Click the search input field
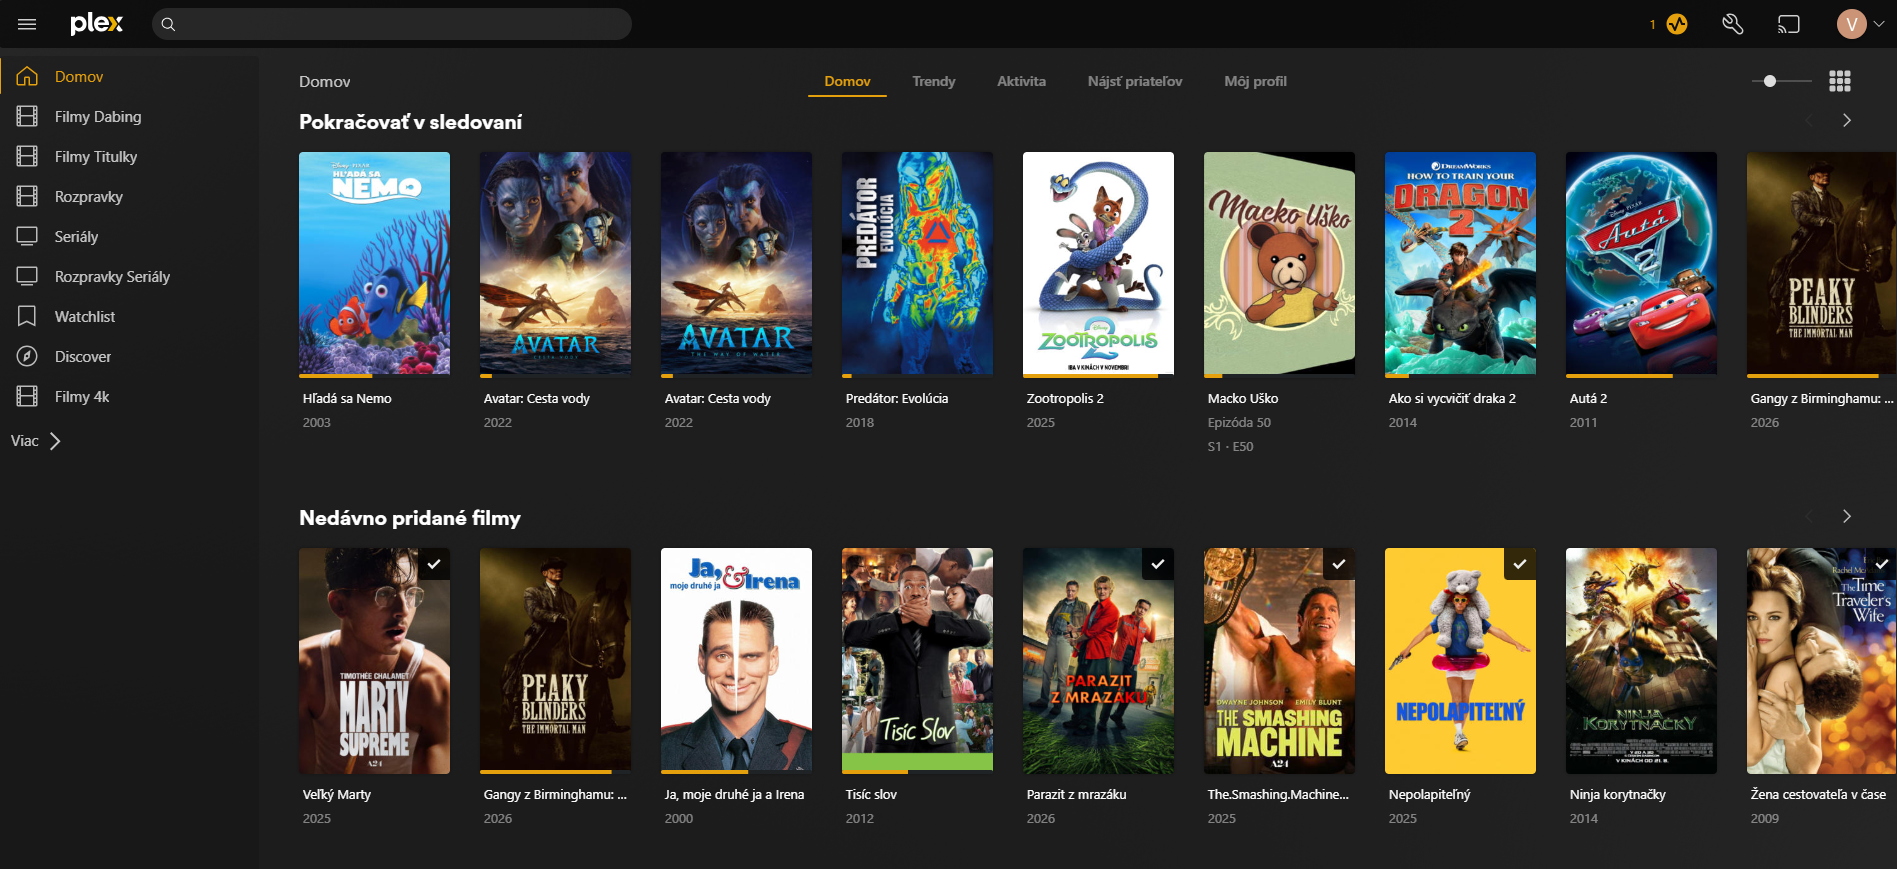 click(392, 24)
